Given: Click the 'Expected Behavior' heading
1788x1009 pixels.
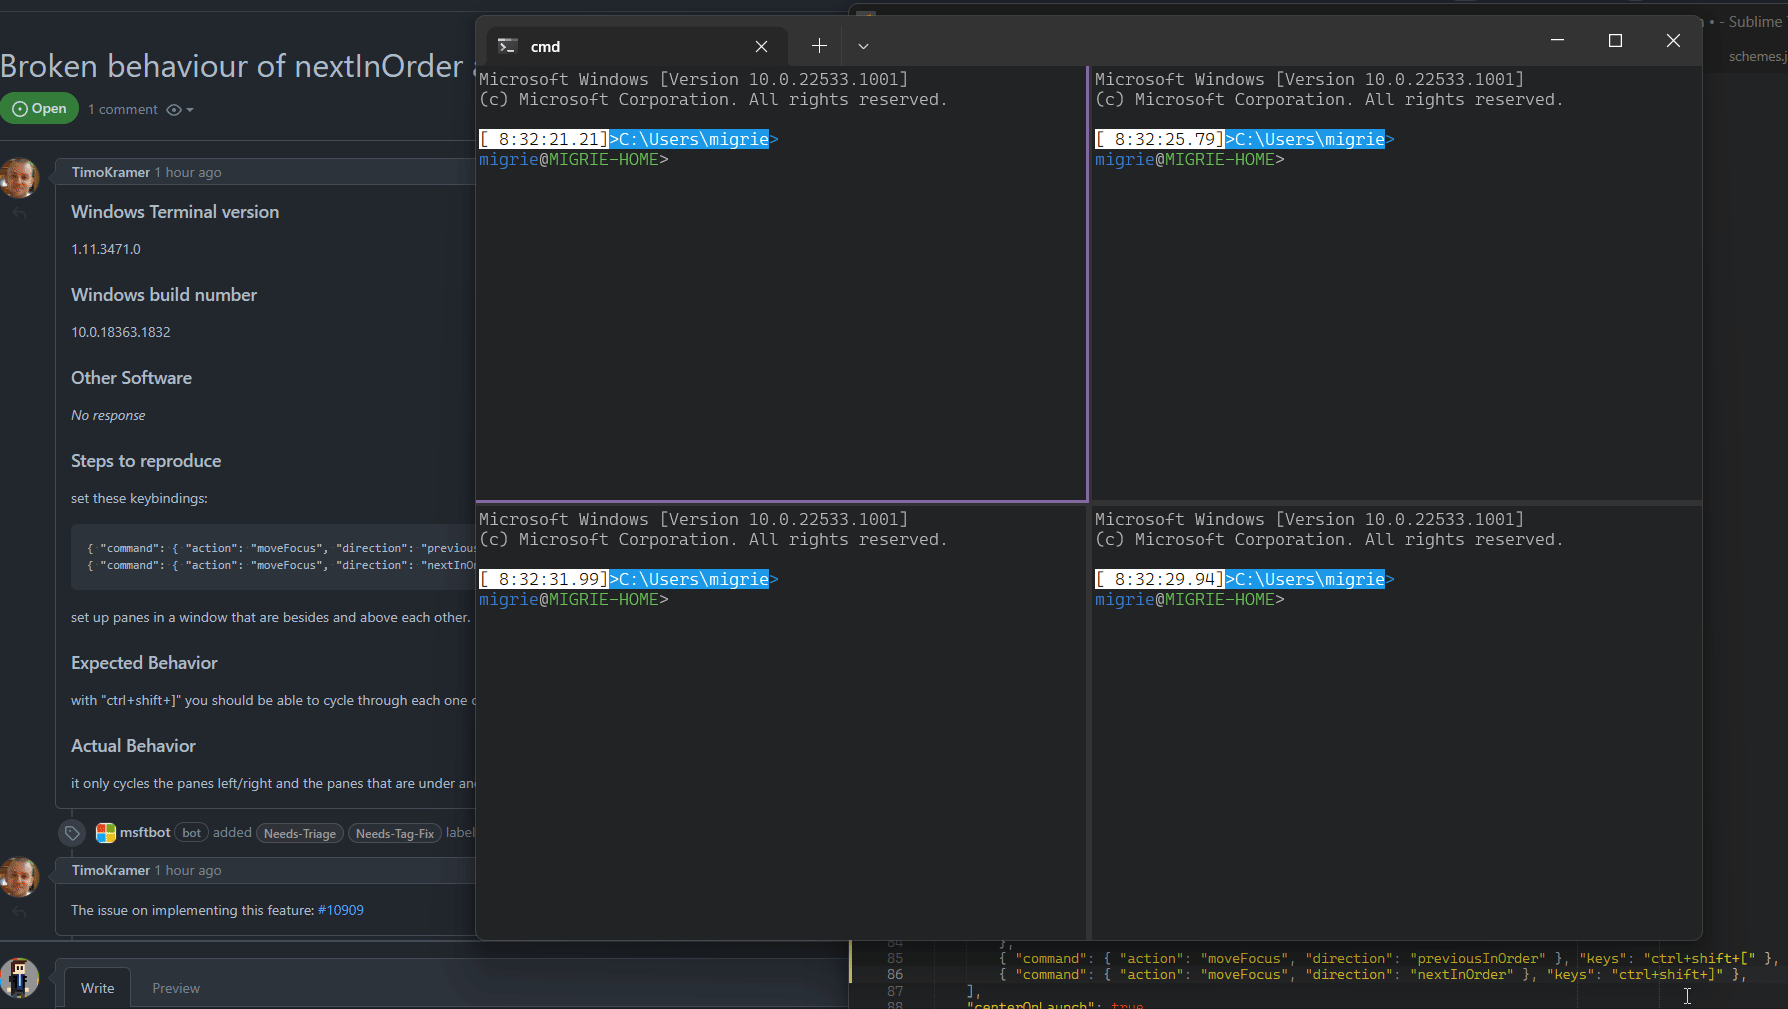Looking at the screenshot, I should (144, 663).
